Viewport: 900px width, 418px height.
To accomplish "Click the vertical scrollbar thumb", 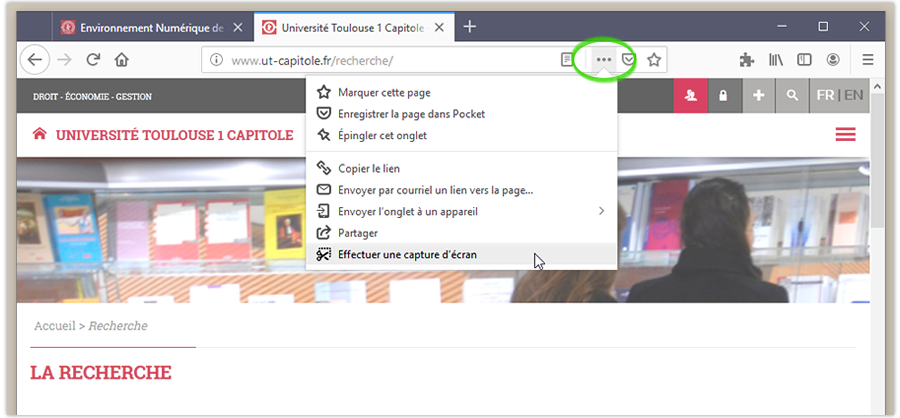I will pyautogui.click(x=876, y=161).
